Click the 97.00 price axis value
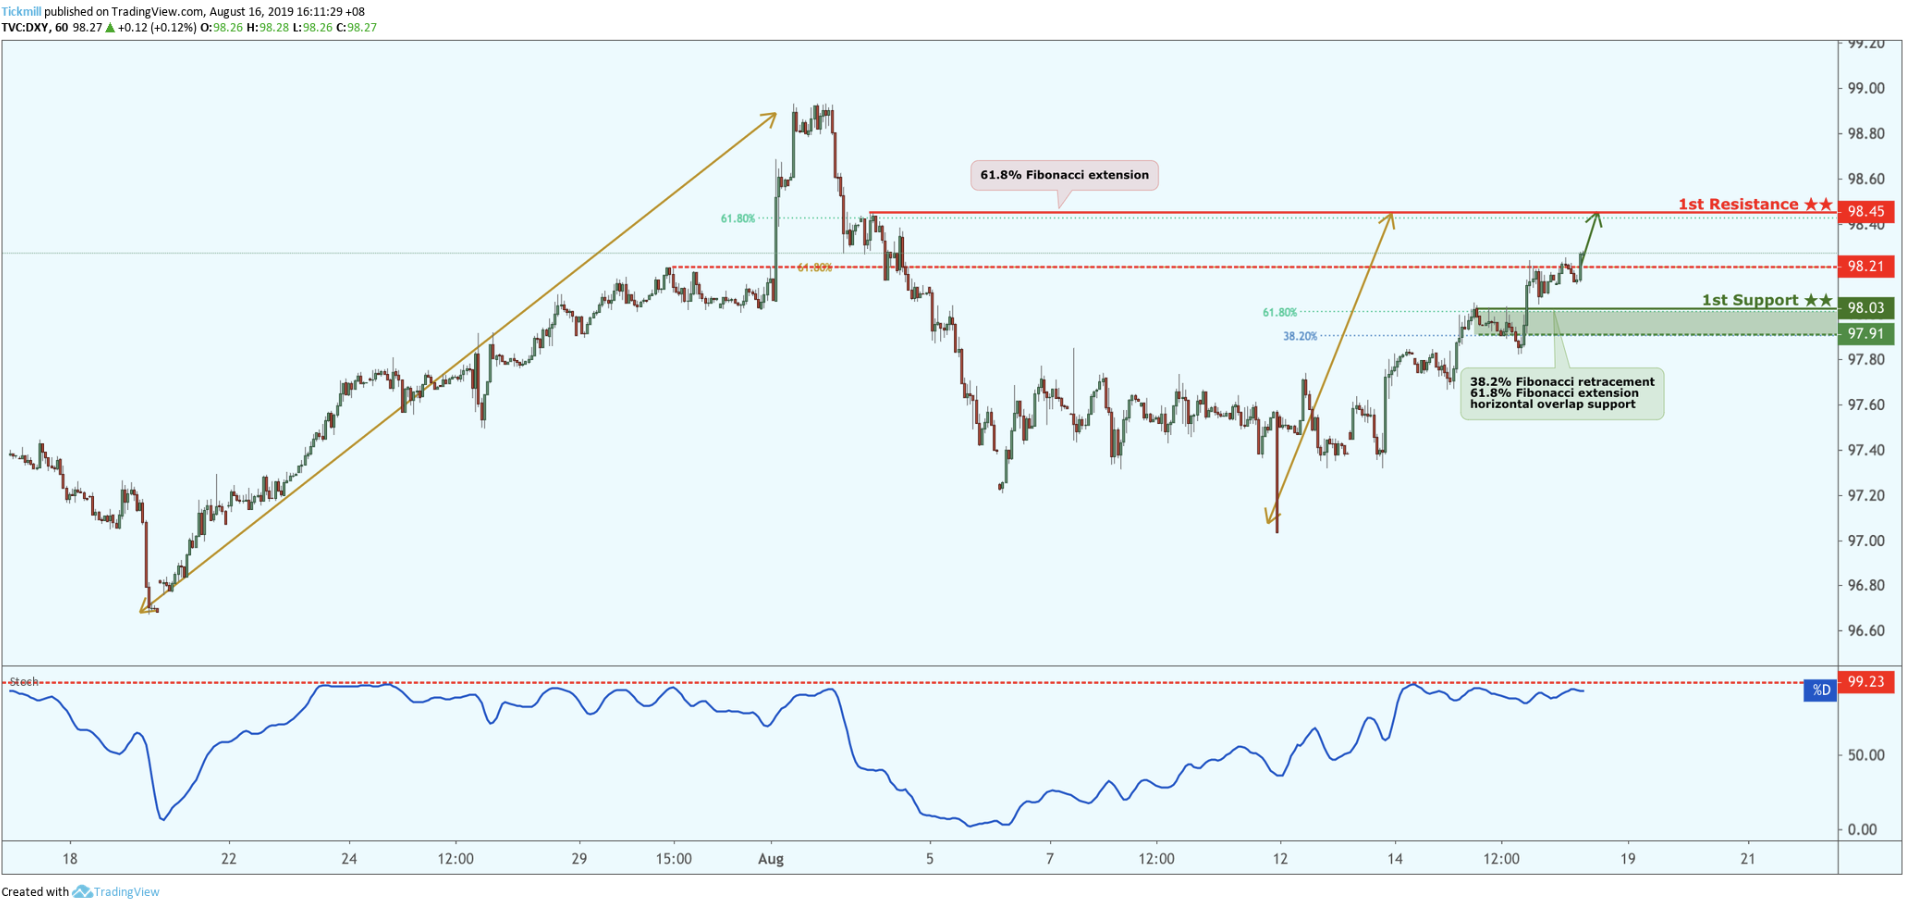This screenshot has width=1906, height=908. pyautogui.click(x=1866, y=541)
